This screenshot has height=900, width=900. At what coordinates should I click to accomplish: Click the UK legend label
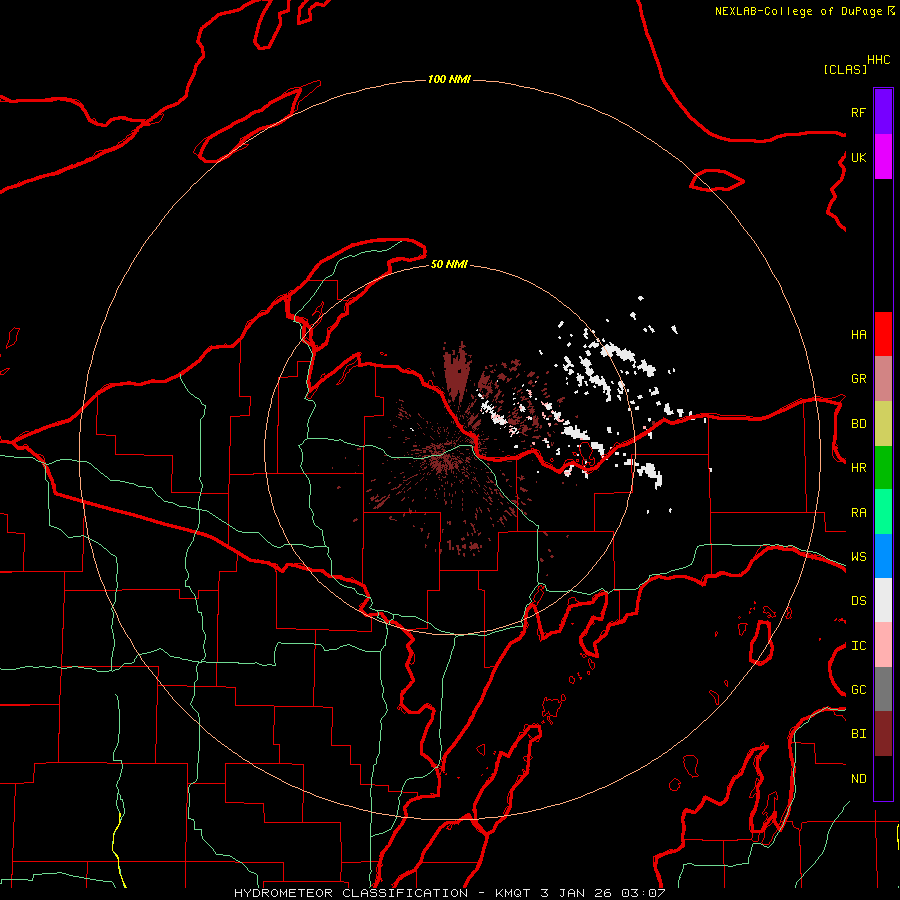858,157
